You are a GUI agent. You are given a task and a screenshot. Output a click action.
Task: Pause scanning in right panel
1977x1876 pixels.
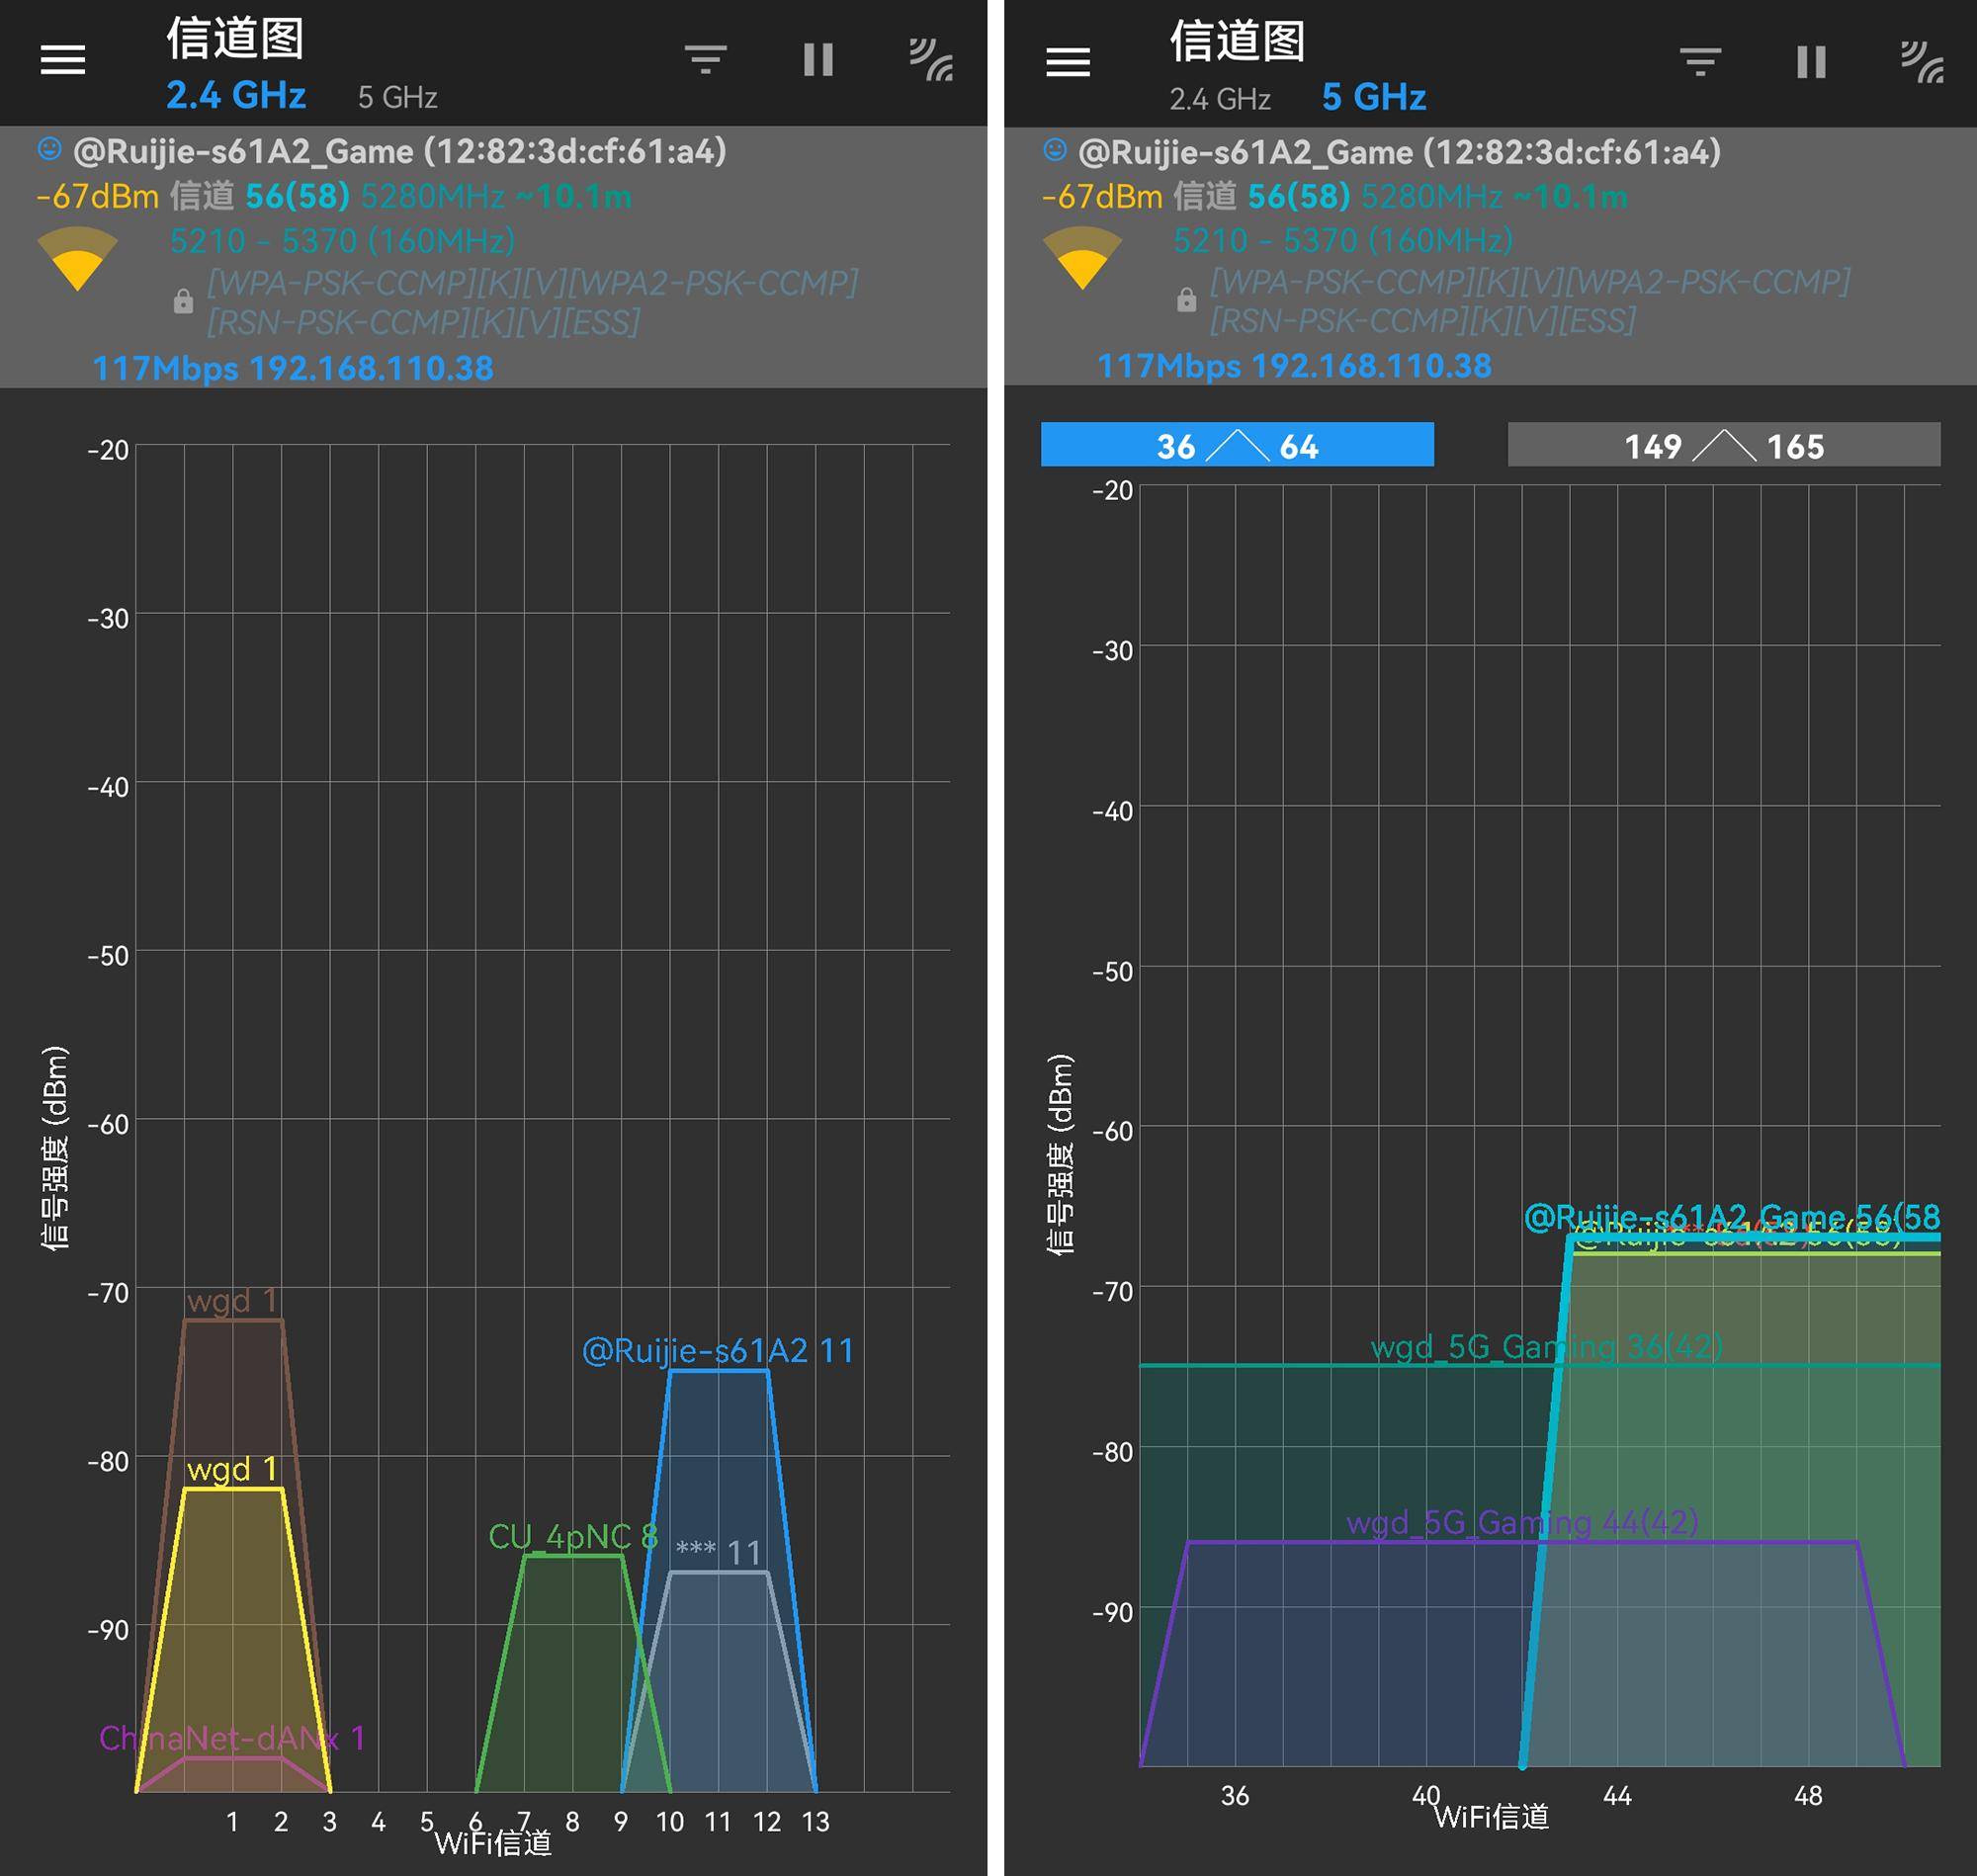[1811, 62]
